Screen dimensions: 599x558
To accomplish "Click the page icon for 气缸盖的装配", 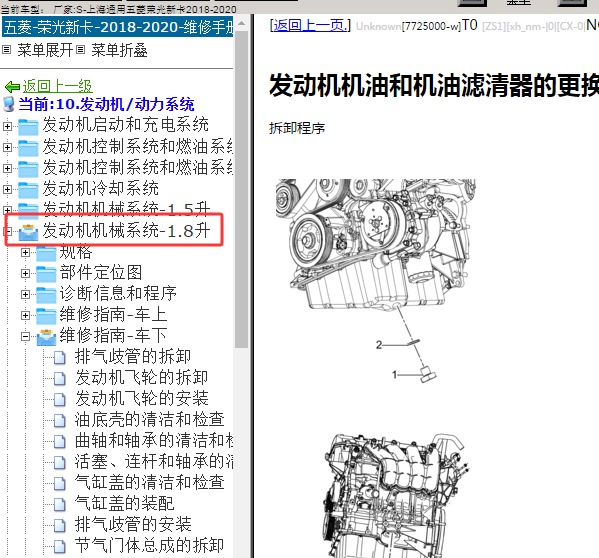I will 60,505.
